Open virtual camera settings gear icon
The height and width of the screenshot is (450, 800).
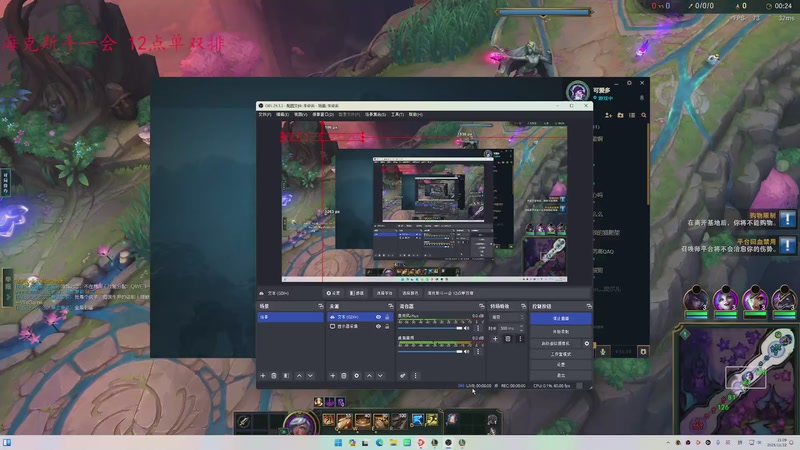coord(587,343)
